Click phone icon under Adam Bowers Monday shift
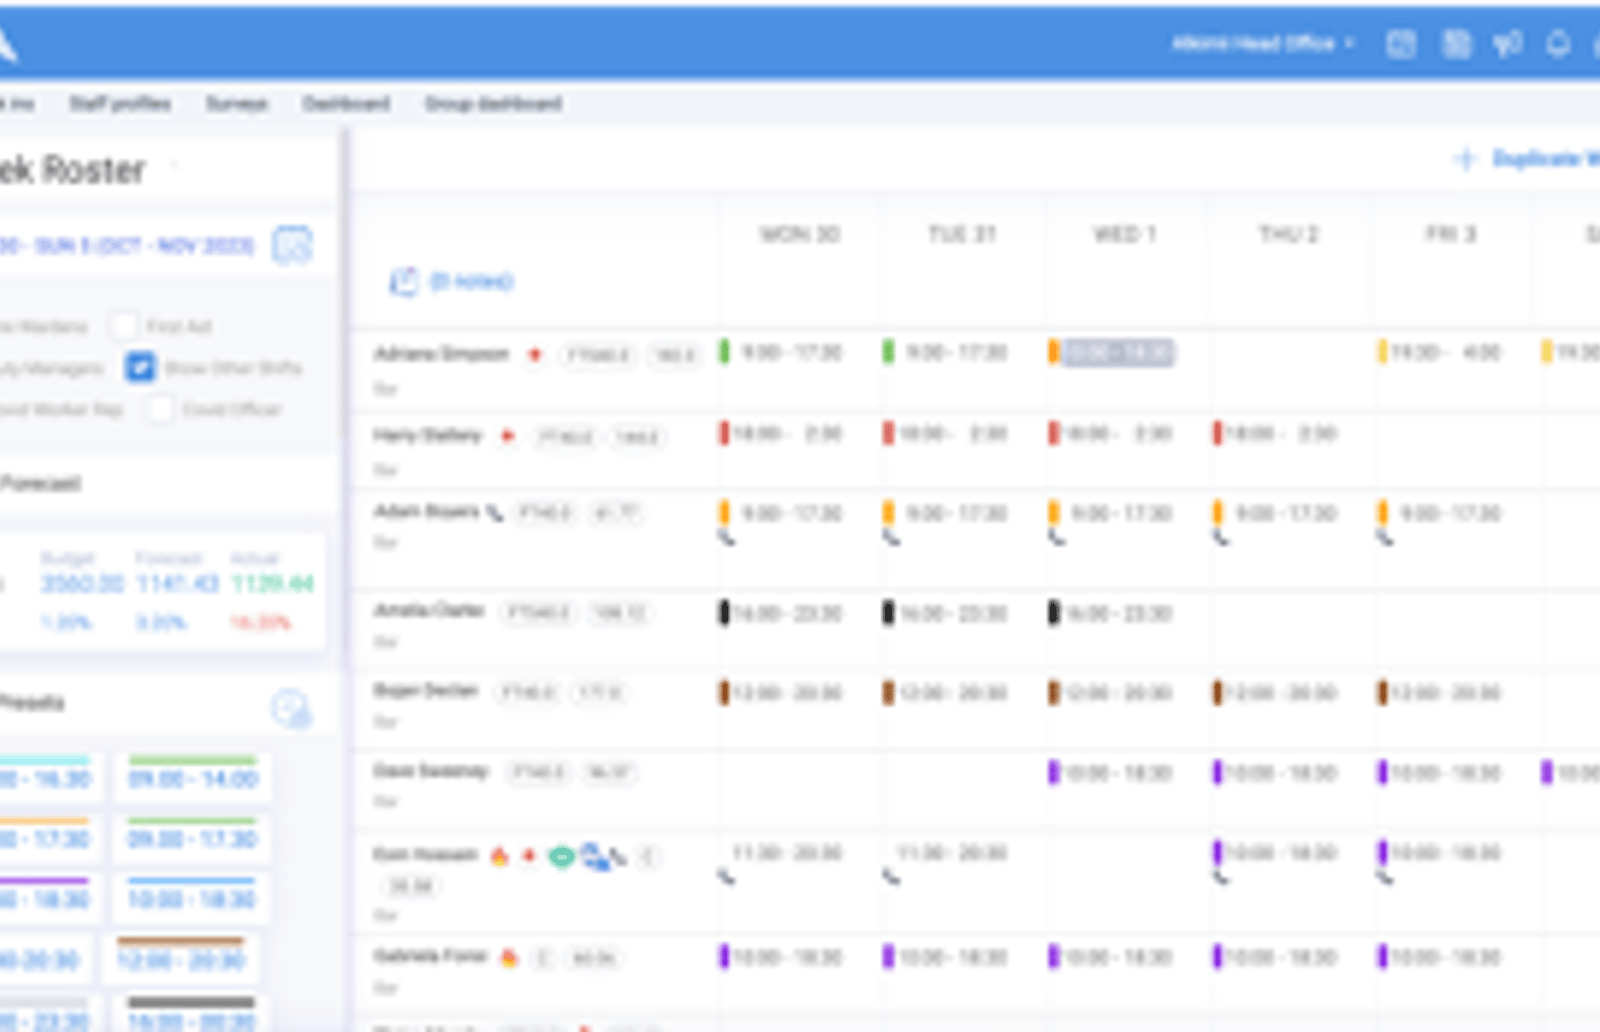This screenshot has width=1600, height=1032. (x=726, y=538)
